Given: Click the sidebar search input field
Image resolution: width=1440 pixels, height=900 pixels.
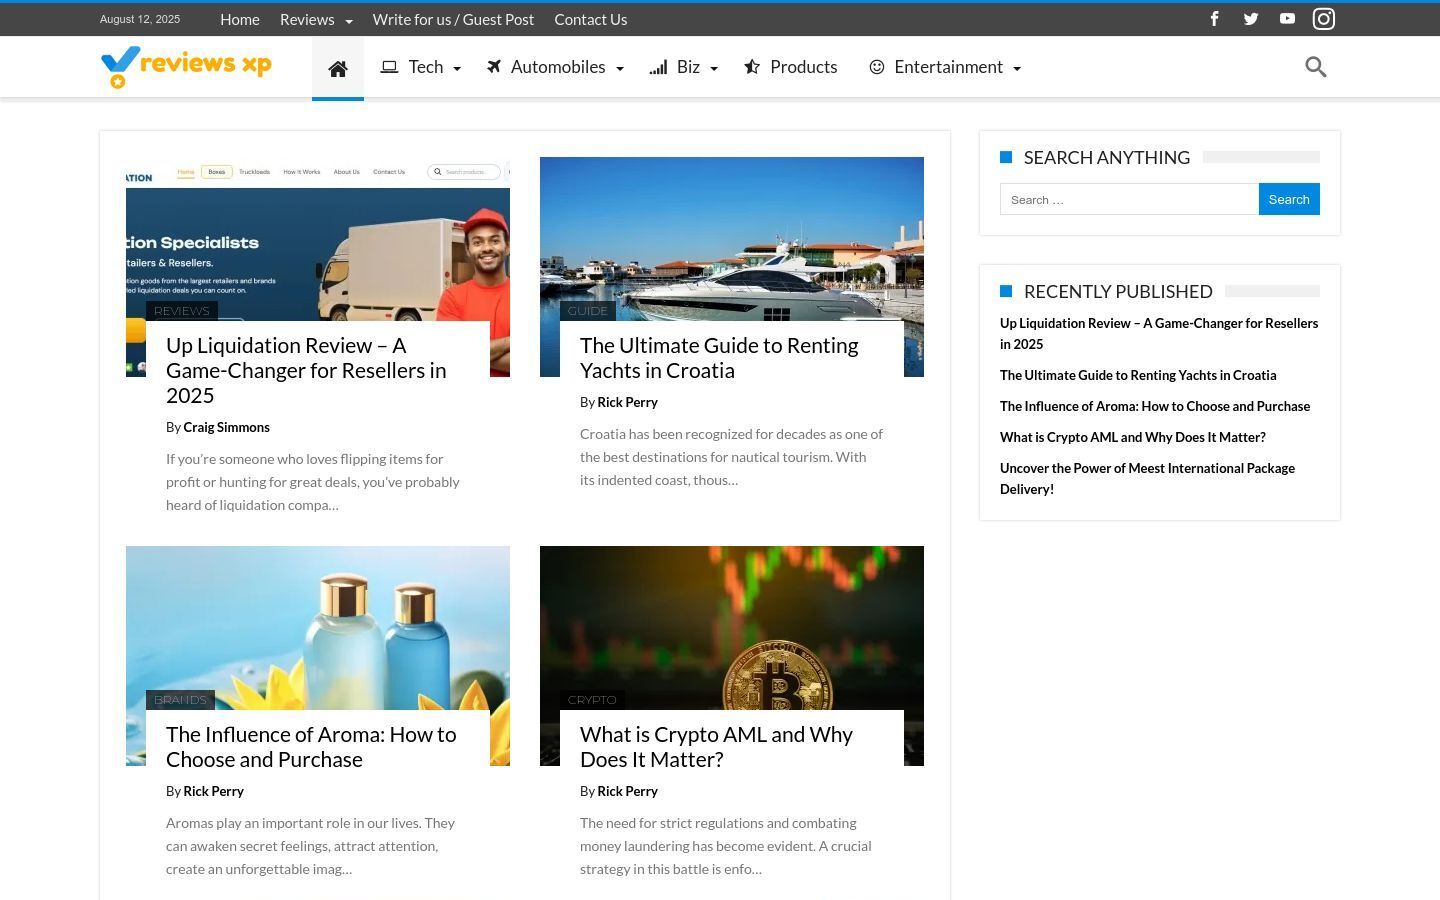Looking at the screenshot, I should (1129, 199).
